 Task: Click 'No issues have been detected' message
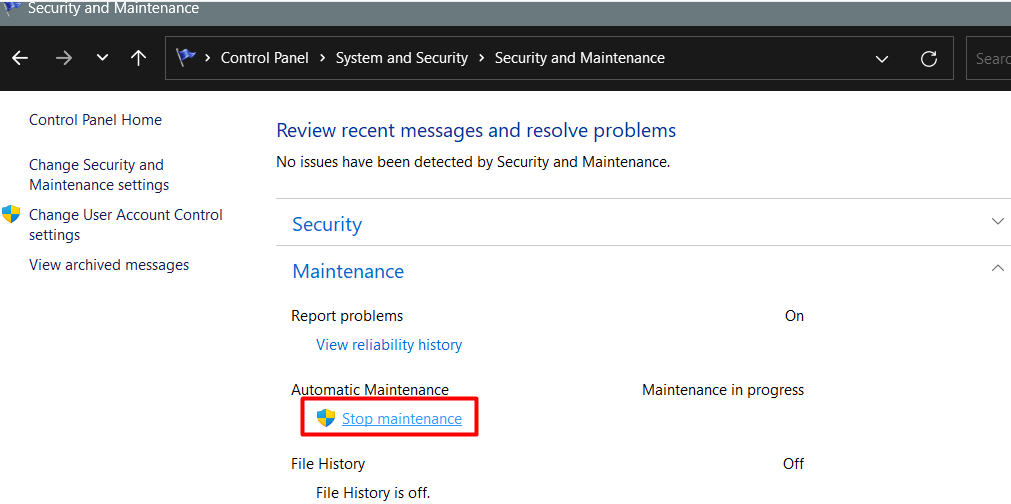(473, 162)
